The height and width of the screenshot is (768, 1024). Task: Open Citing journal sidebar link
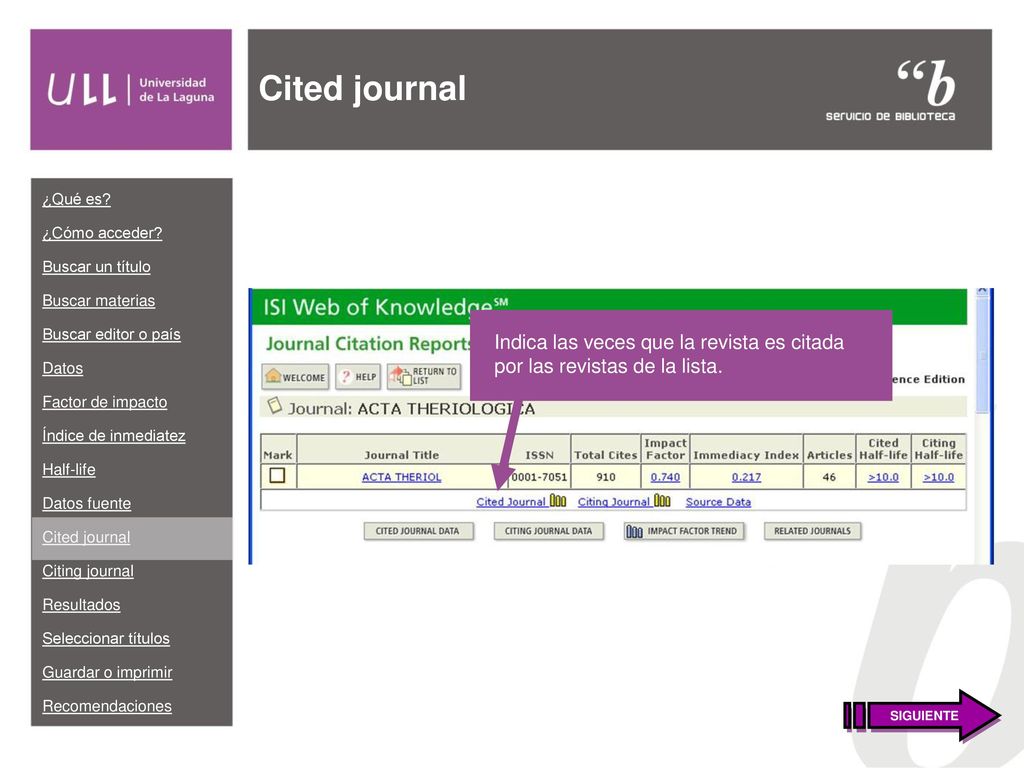(88, 571)
